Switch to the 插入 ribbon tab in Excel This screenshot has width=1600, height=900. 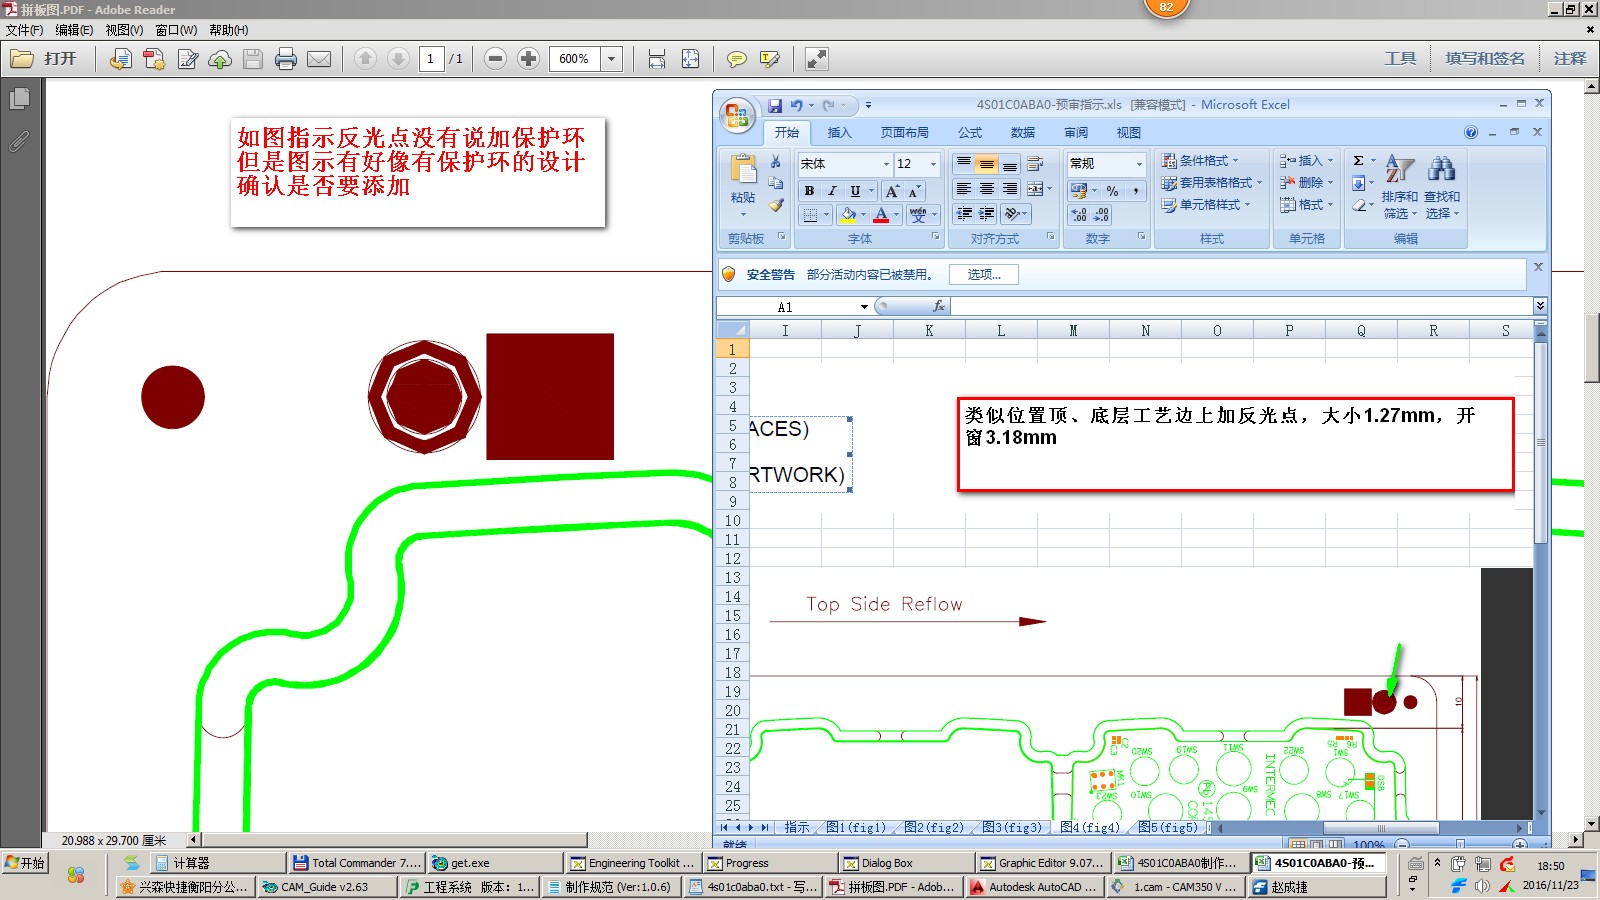click(x=839, y=133)
